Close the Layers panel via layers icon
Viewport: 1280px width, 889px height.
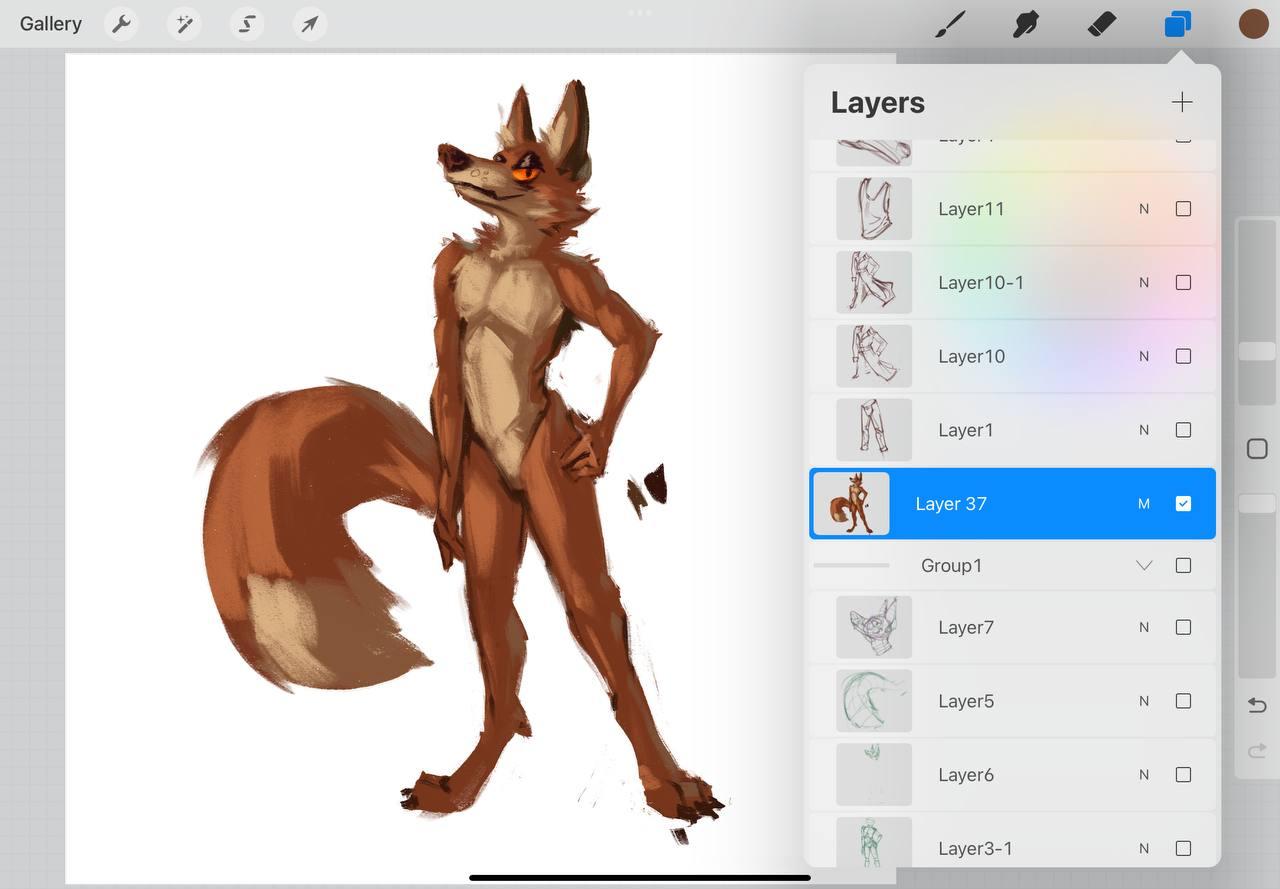1177,24
